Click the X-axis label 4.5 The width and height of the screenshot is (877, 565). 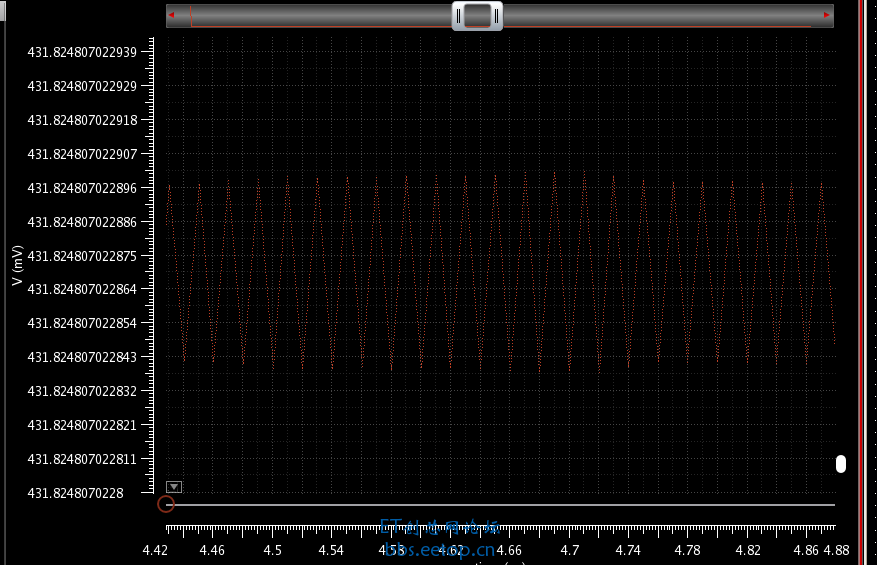coord(272,550)
